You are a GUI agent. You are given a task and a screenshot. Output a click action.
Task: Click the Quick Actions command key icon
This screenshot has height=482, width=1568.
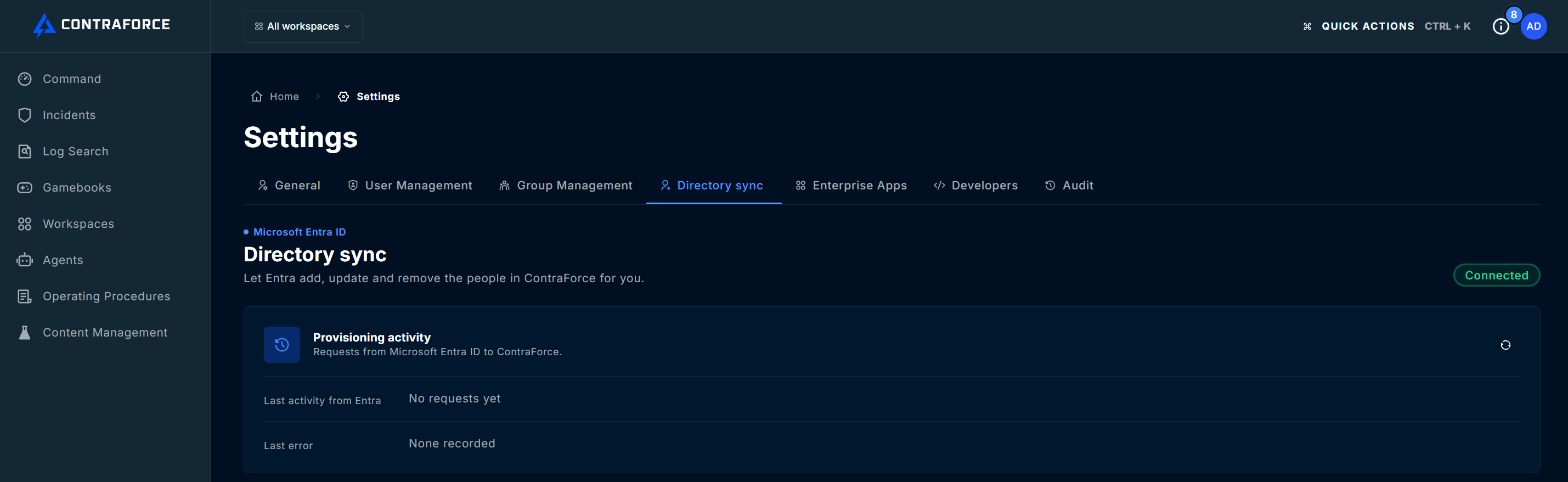1307,27
